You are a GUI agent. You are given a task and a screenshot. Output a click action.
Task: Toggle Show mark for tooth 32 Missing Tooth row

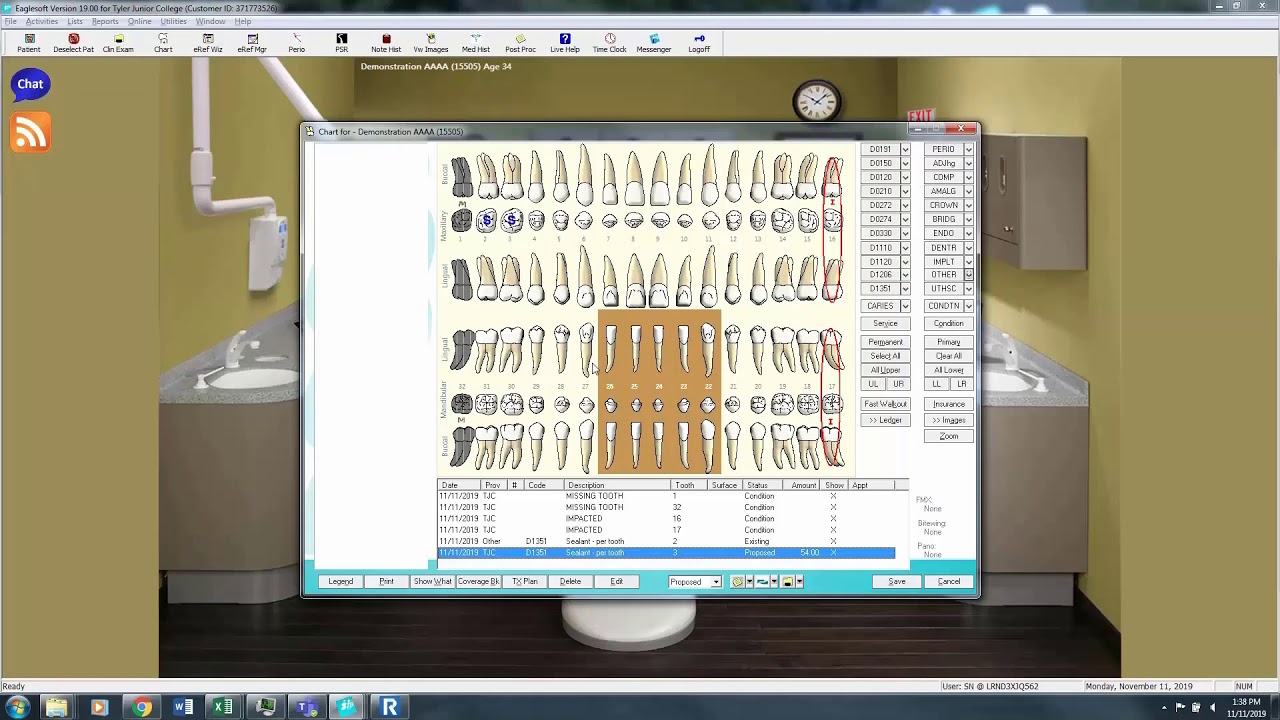833,507
